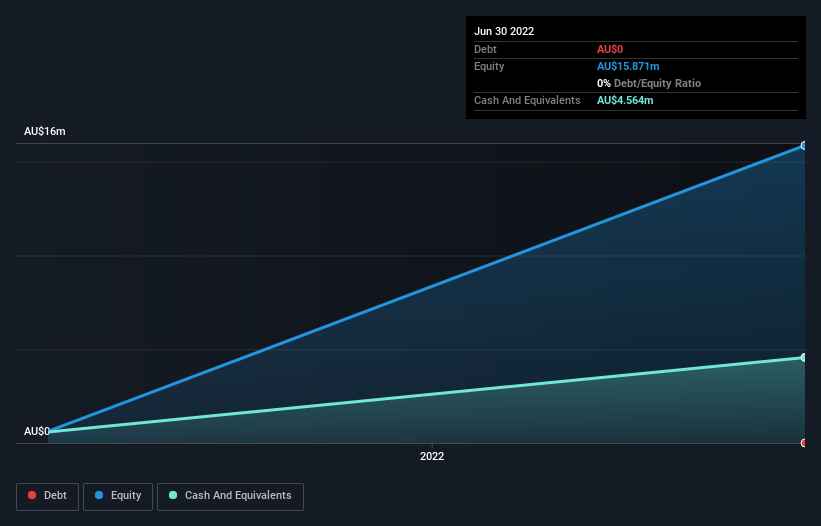Click the 2022 x-axis label
Screen dimensions: 821x526
tap(432, 456)
